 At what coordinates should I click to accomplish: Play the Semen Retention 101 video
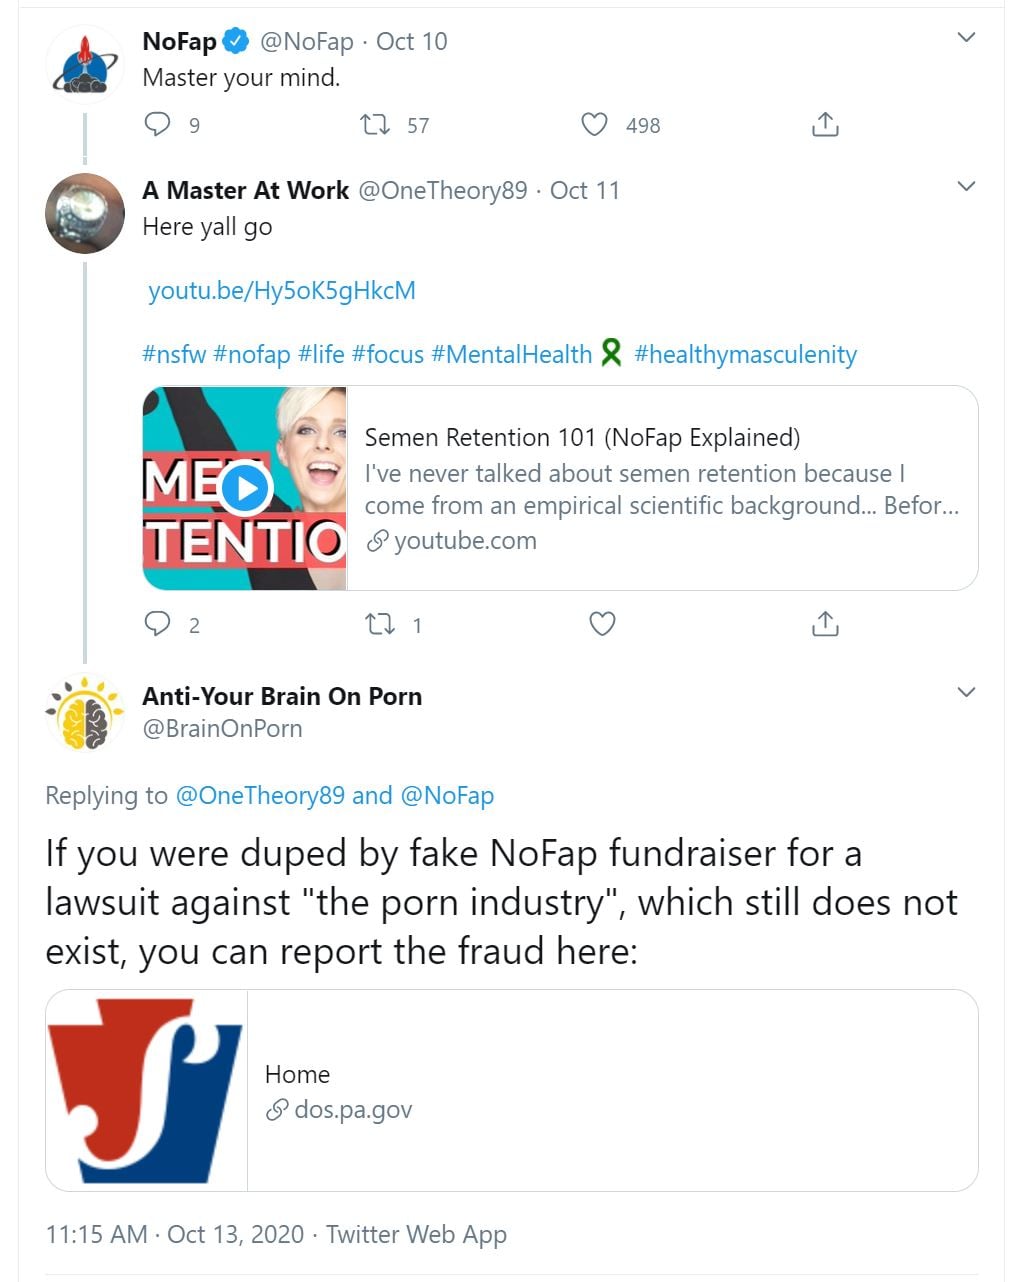click(245, 489)
